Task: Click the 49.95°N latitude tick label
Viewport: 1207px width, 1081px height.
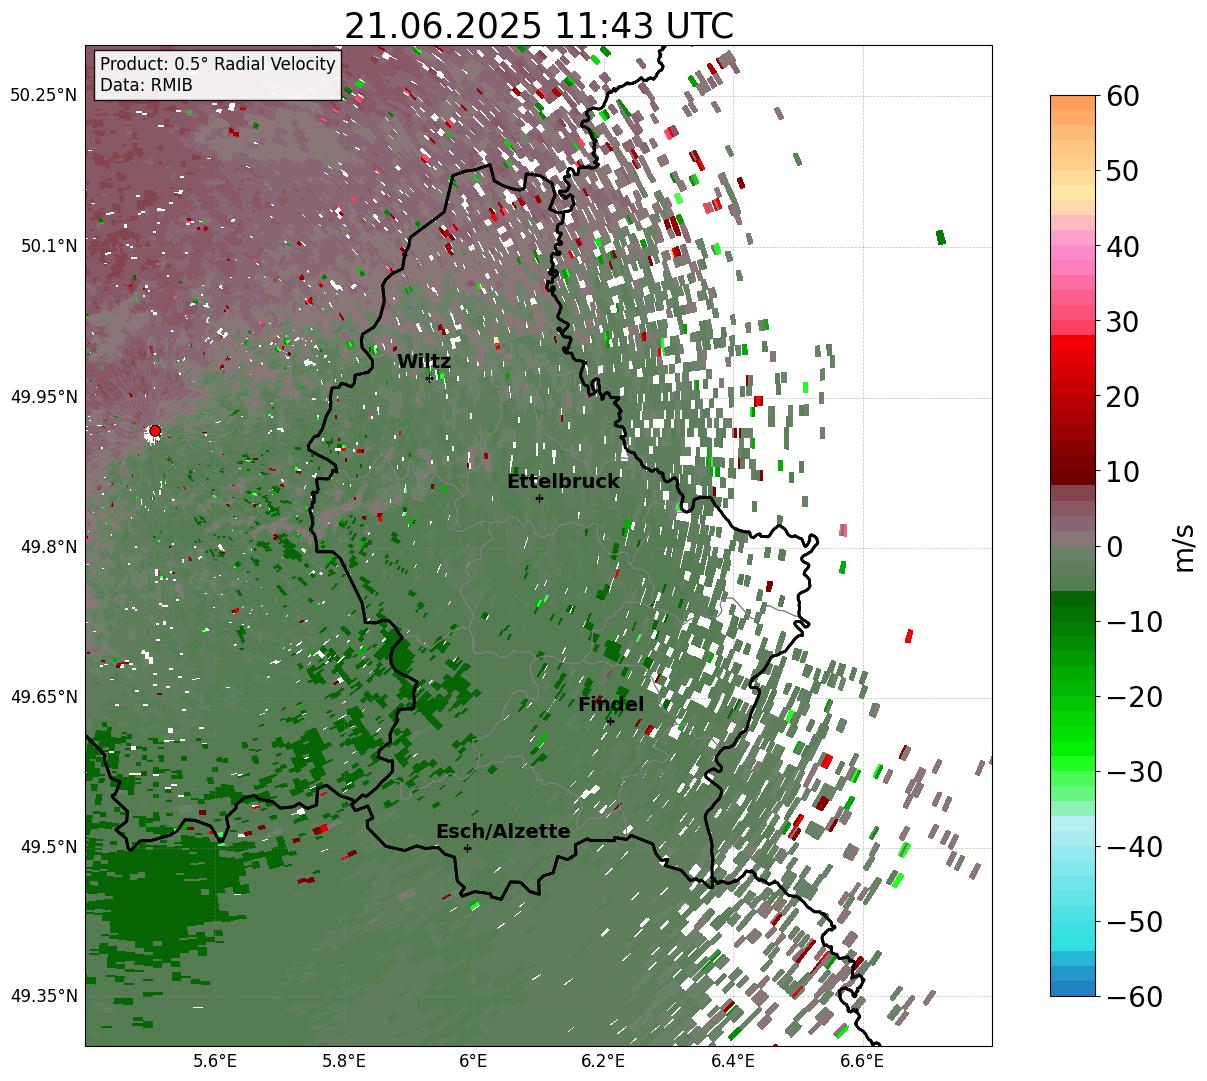Action: 44,397
